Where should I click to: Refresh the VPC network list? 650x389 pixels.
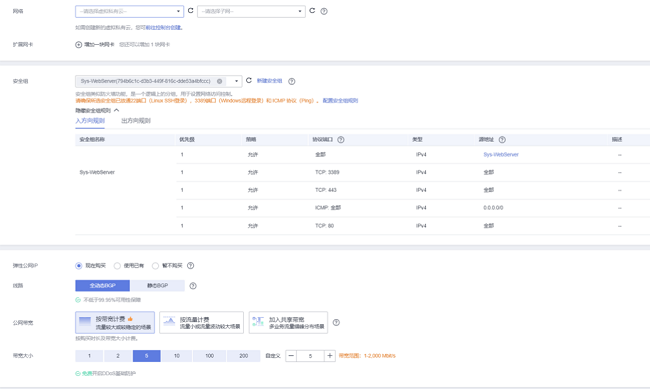pos(191,11)
